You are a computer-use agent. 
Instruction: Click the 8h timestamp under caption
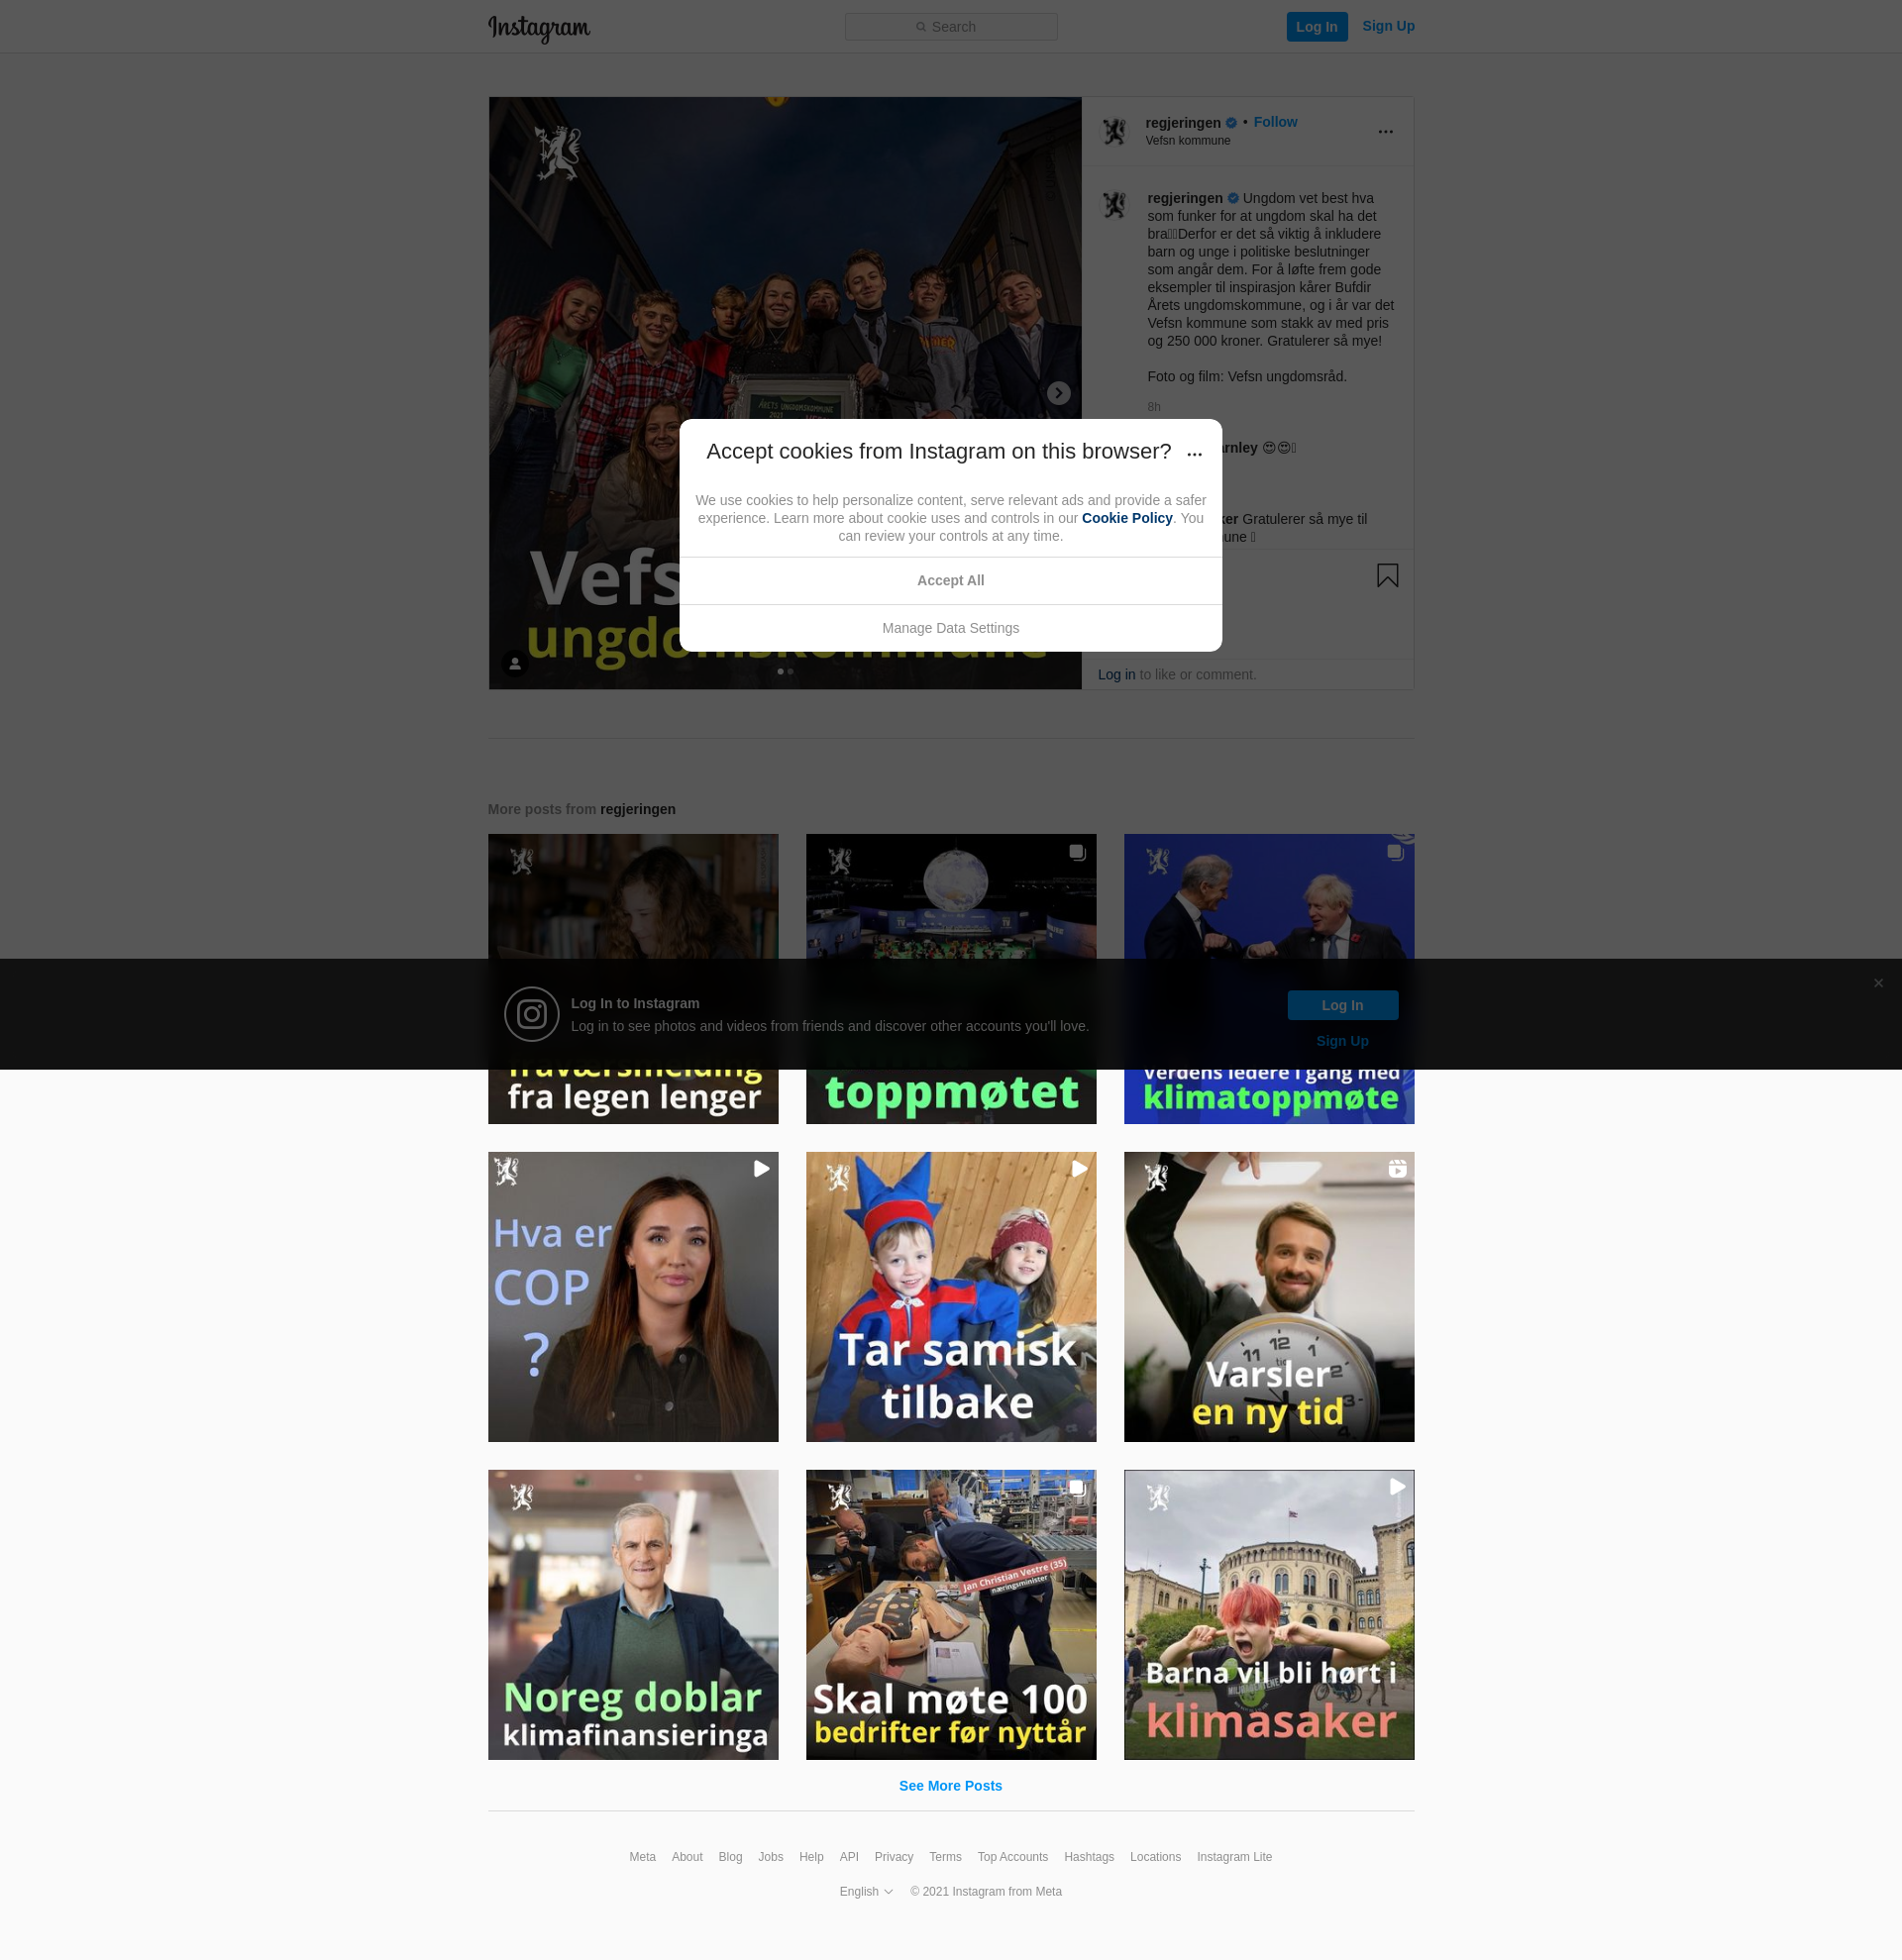pyautogui.click(x=1154, y=407)
